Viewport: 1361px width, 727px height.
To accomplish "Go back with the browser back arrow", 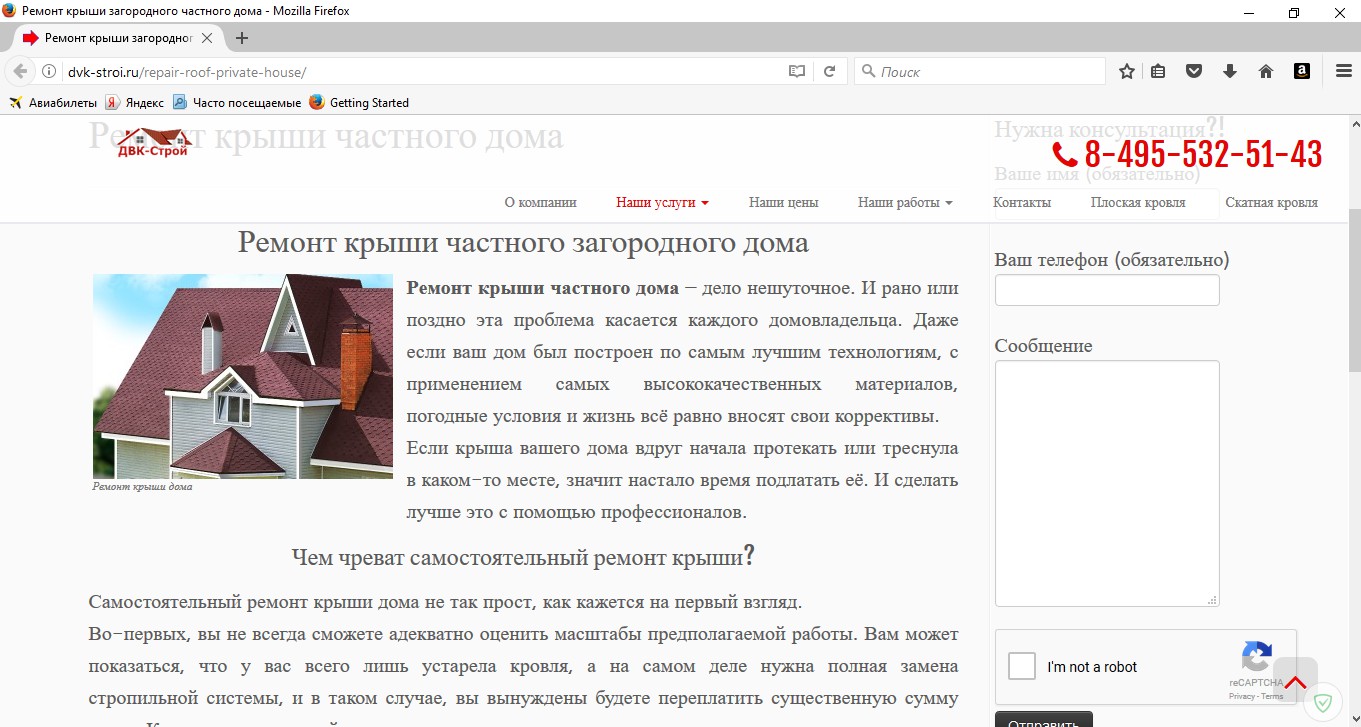I will [20, 72].
